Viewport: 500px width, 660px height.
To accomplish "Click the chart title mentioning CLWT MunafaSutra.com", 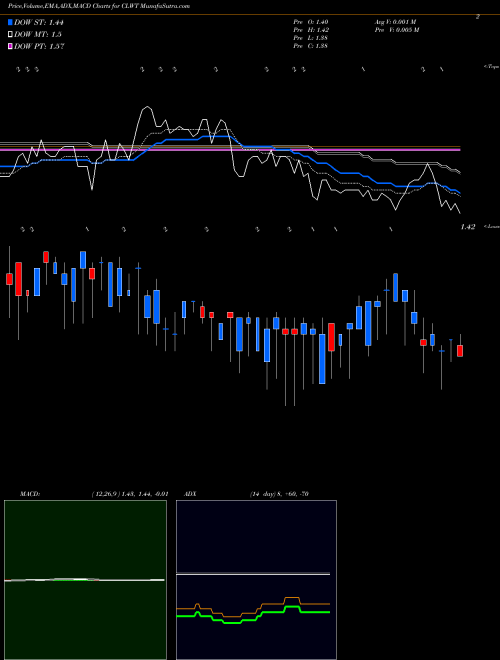I will tap(99, 6).
